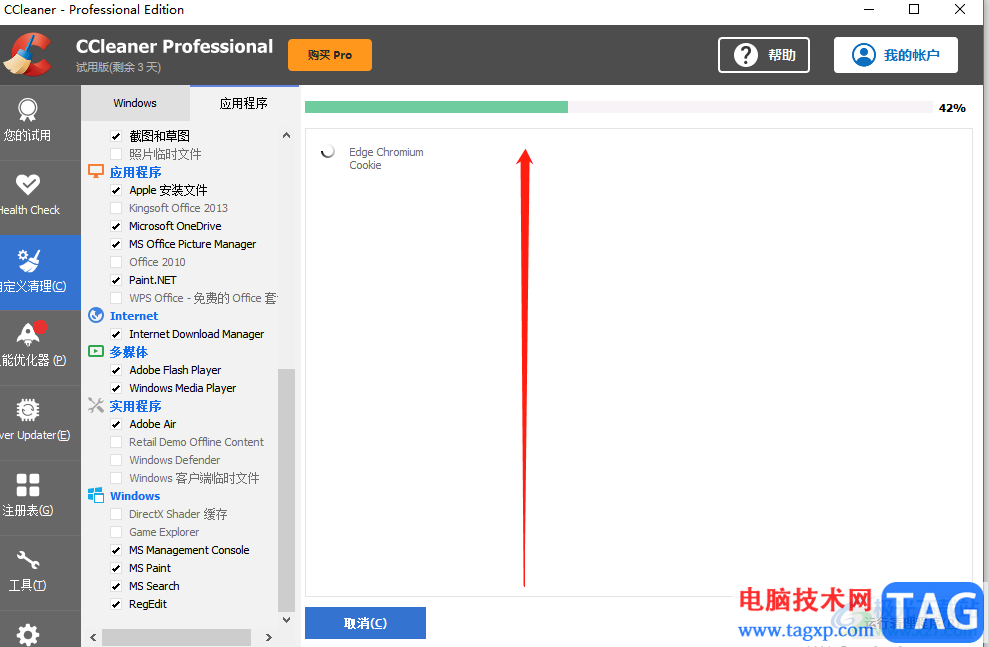Screen dimensions: 990x647
Task: Click the 42% progress label
Action: pyautogui.click(x=952, y=108)
